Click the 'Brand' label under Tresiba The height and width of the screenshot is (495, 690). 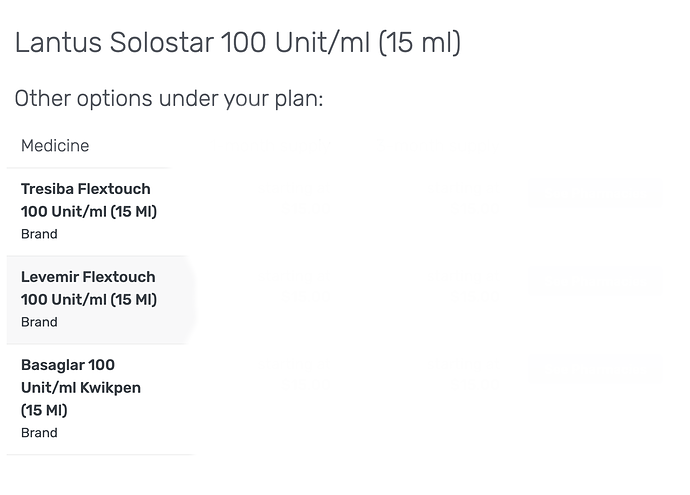[39, 234]
